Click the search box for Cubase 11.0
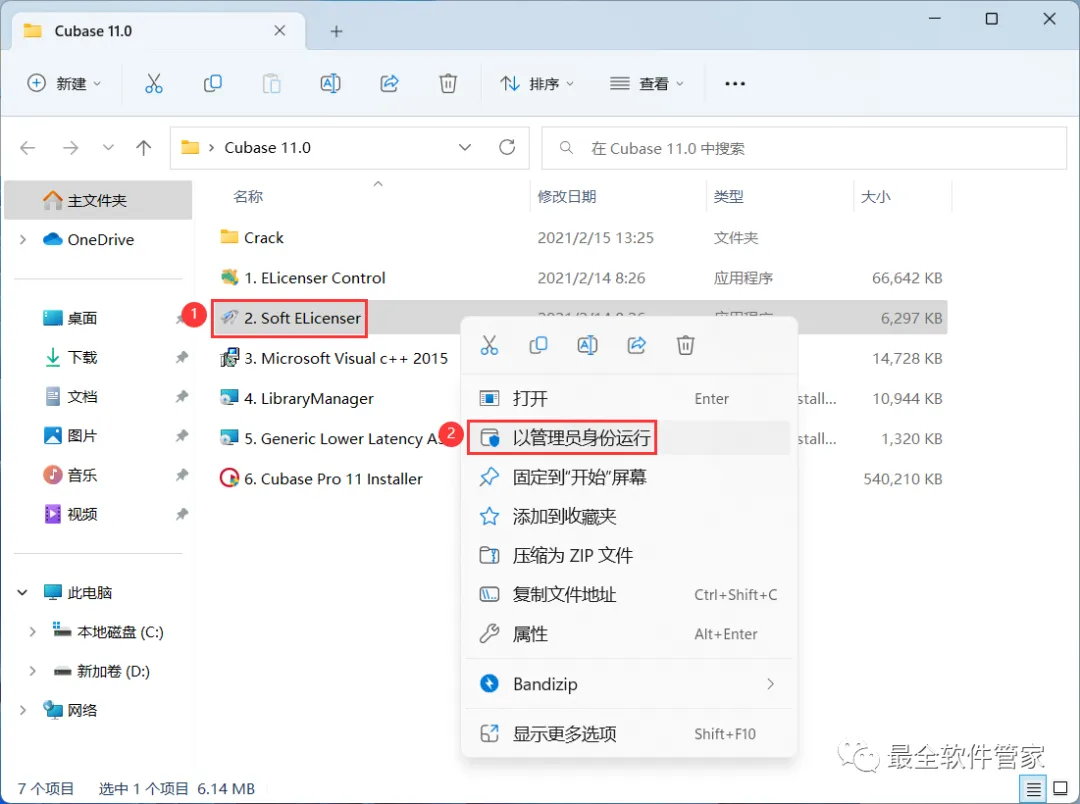Screen dimensions: 1080x804 pyautogui.click(x=804, y=147)
